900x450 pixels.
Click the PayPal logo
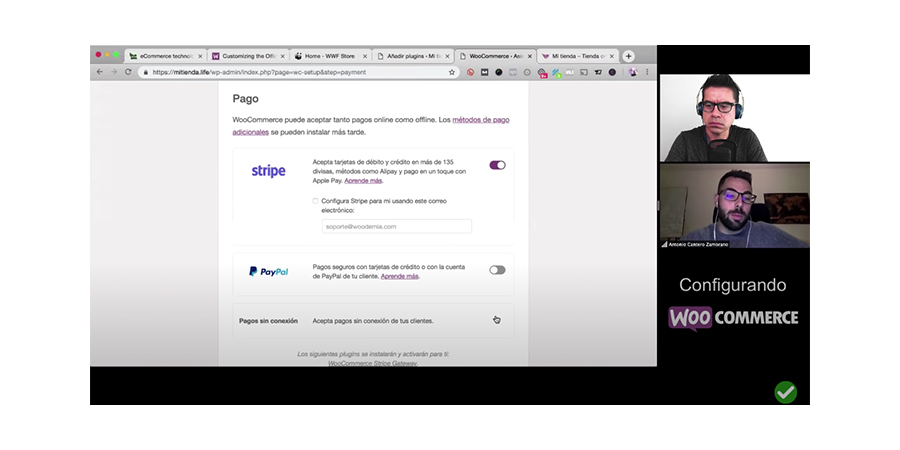pyautogui.click(x=268, y=271)
